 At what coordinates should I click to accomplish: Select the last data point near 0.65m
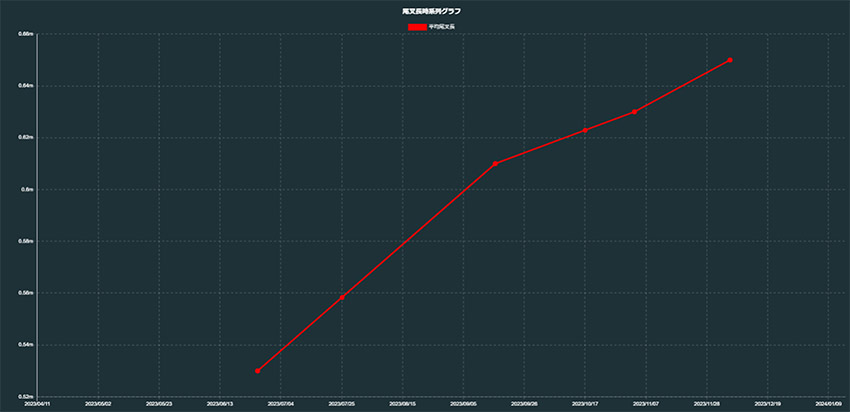coord(730,60)
